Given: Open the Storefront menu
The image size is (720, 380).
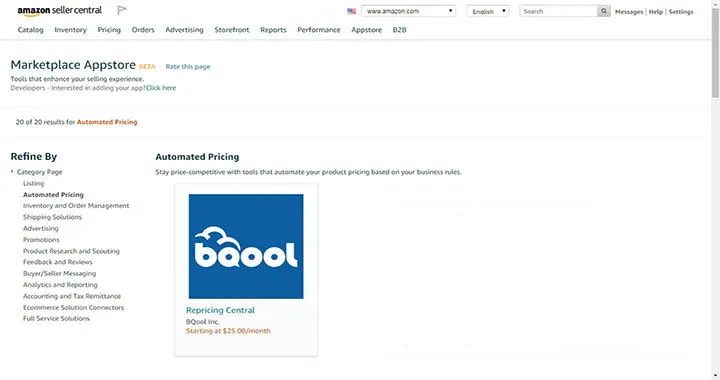Looking at the screenshot, I should click(x=231, y=30).
